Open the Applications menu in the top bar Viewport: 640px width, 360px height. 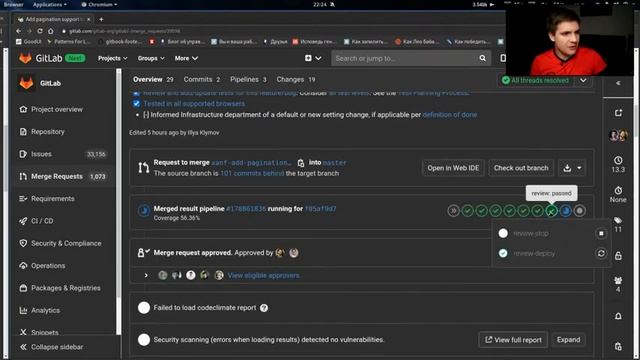point(49,4)
